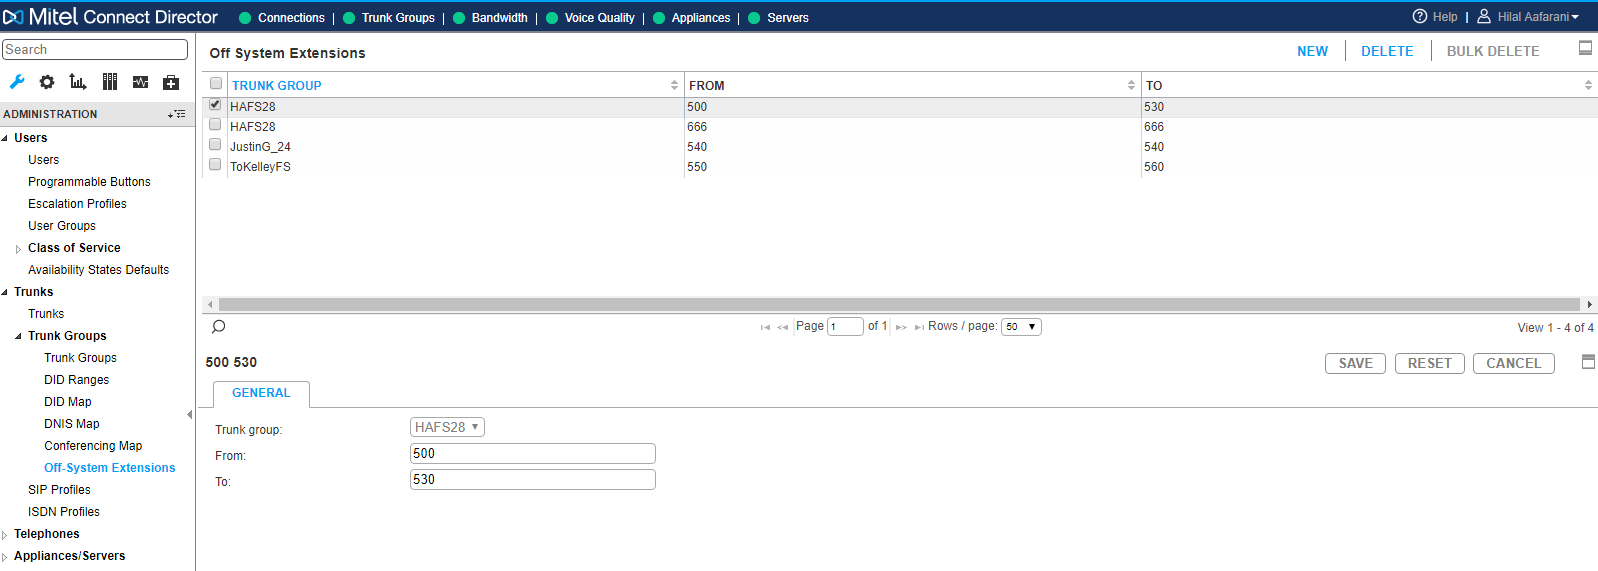Click the From input field
This screenshot has height=571, width=1598.
pyautogui.click(x=532, y=454)
